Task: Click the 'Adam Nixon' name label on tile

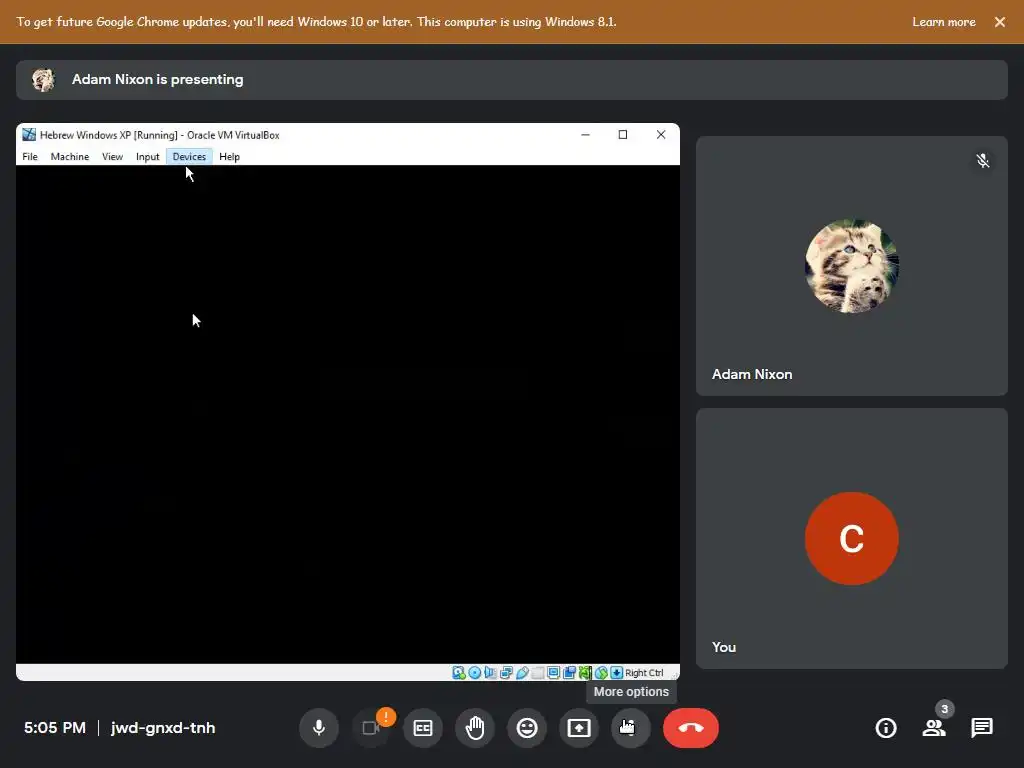Action: (x=752, y=374)
